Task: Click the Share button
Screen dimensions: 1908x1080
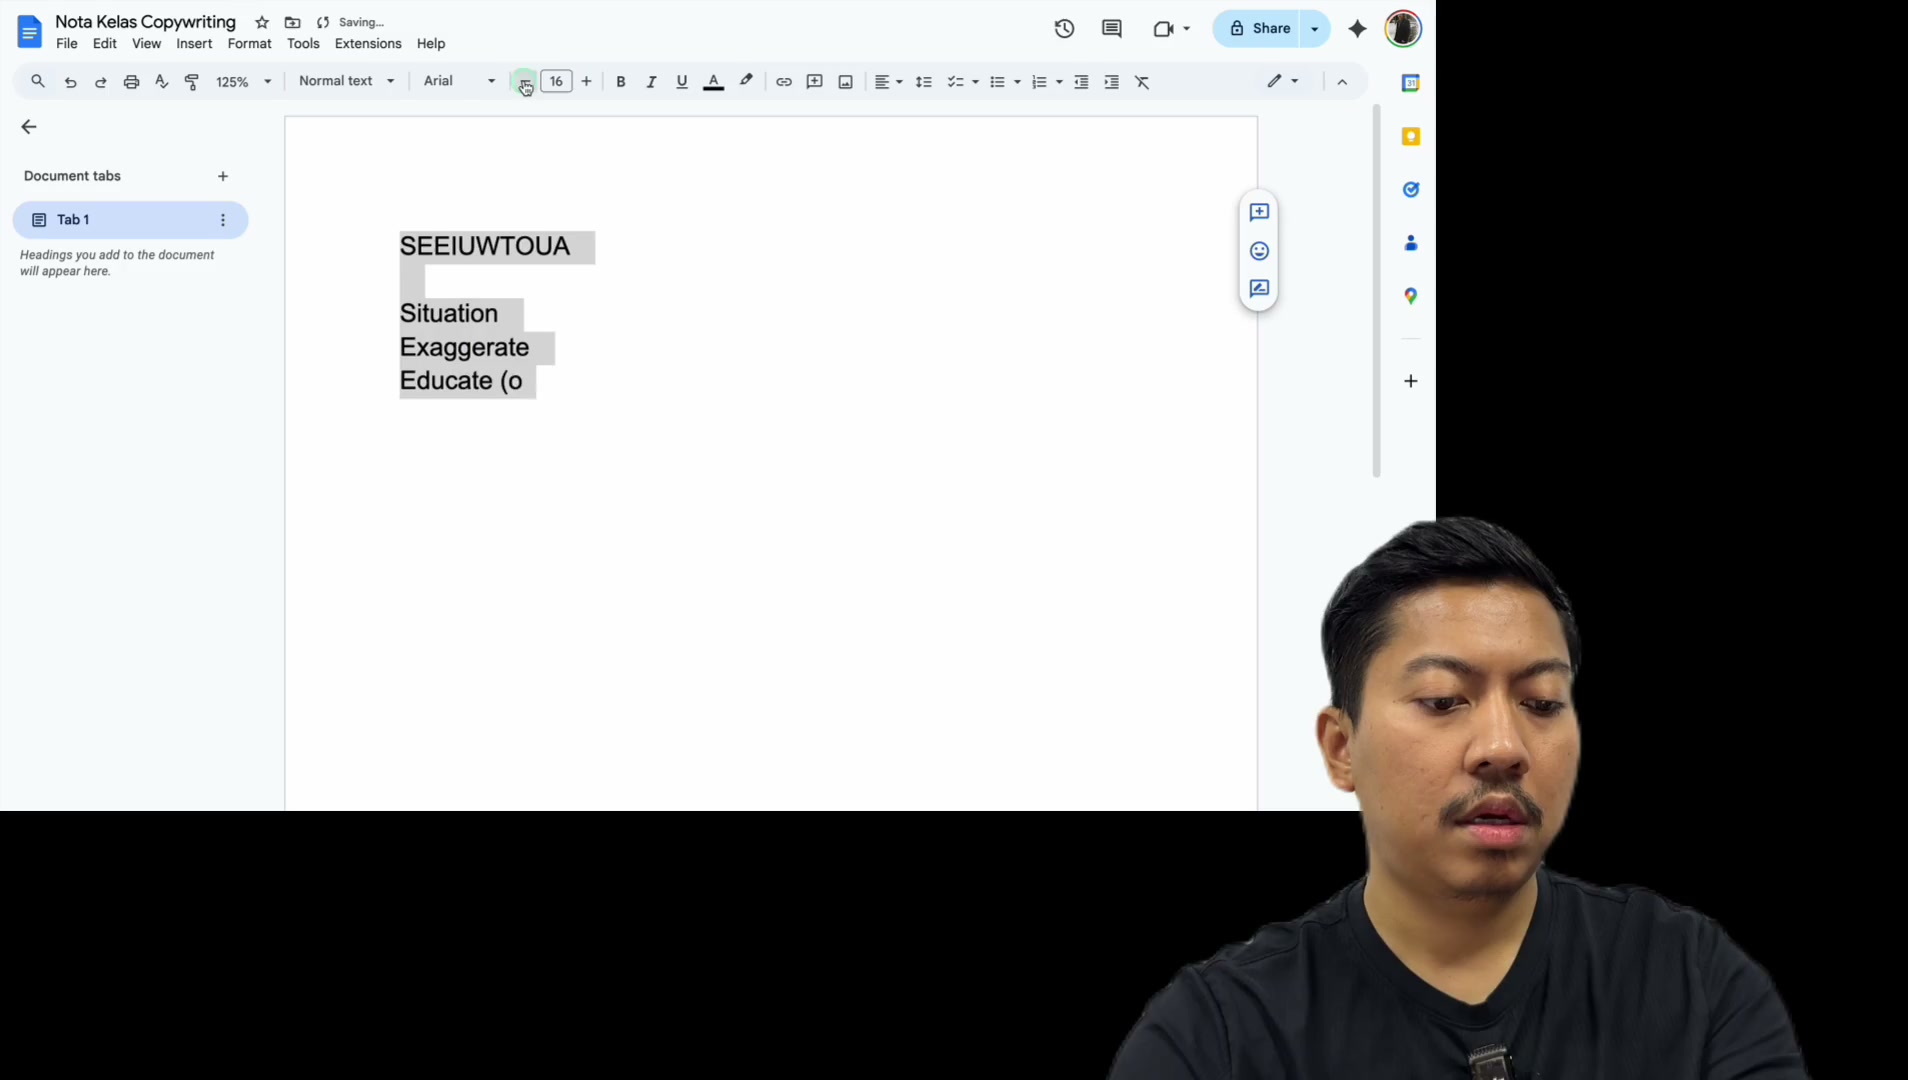Action: [x=1259, y=29]
